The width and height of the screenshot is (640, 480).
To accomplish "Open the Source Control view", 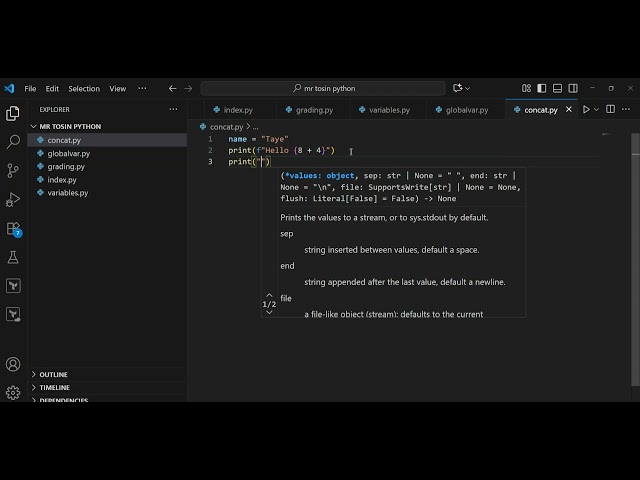I will (x=13, y=170).
